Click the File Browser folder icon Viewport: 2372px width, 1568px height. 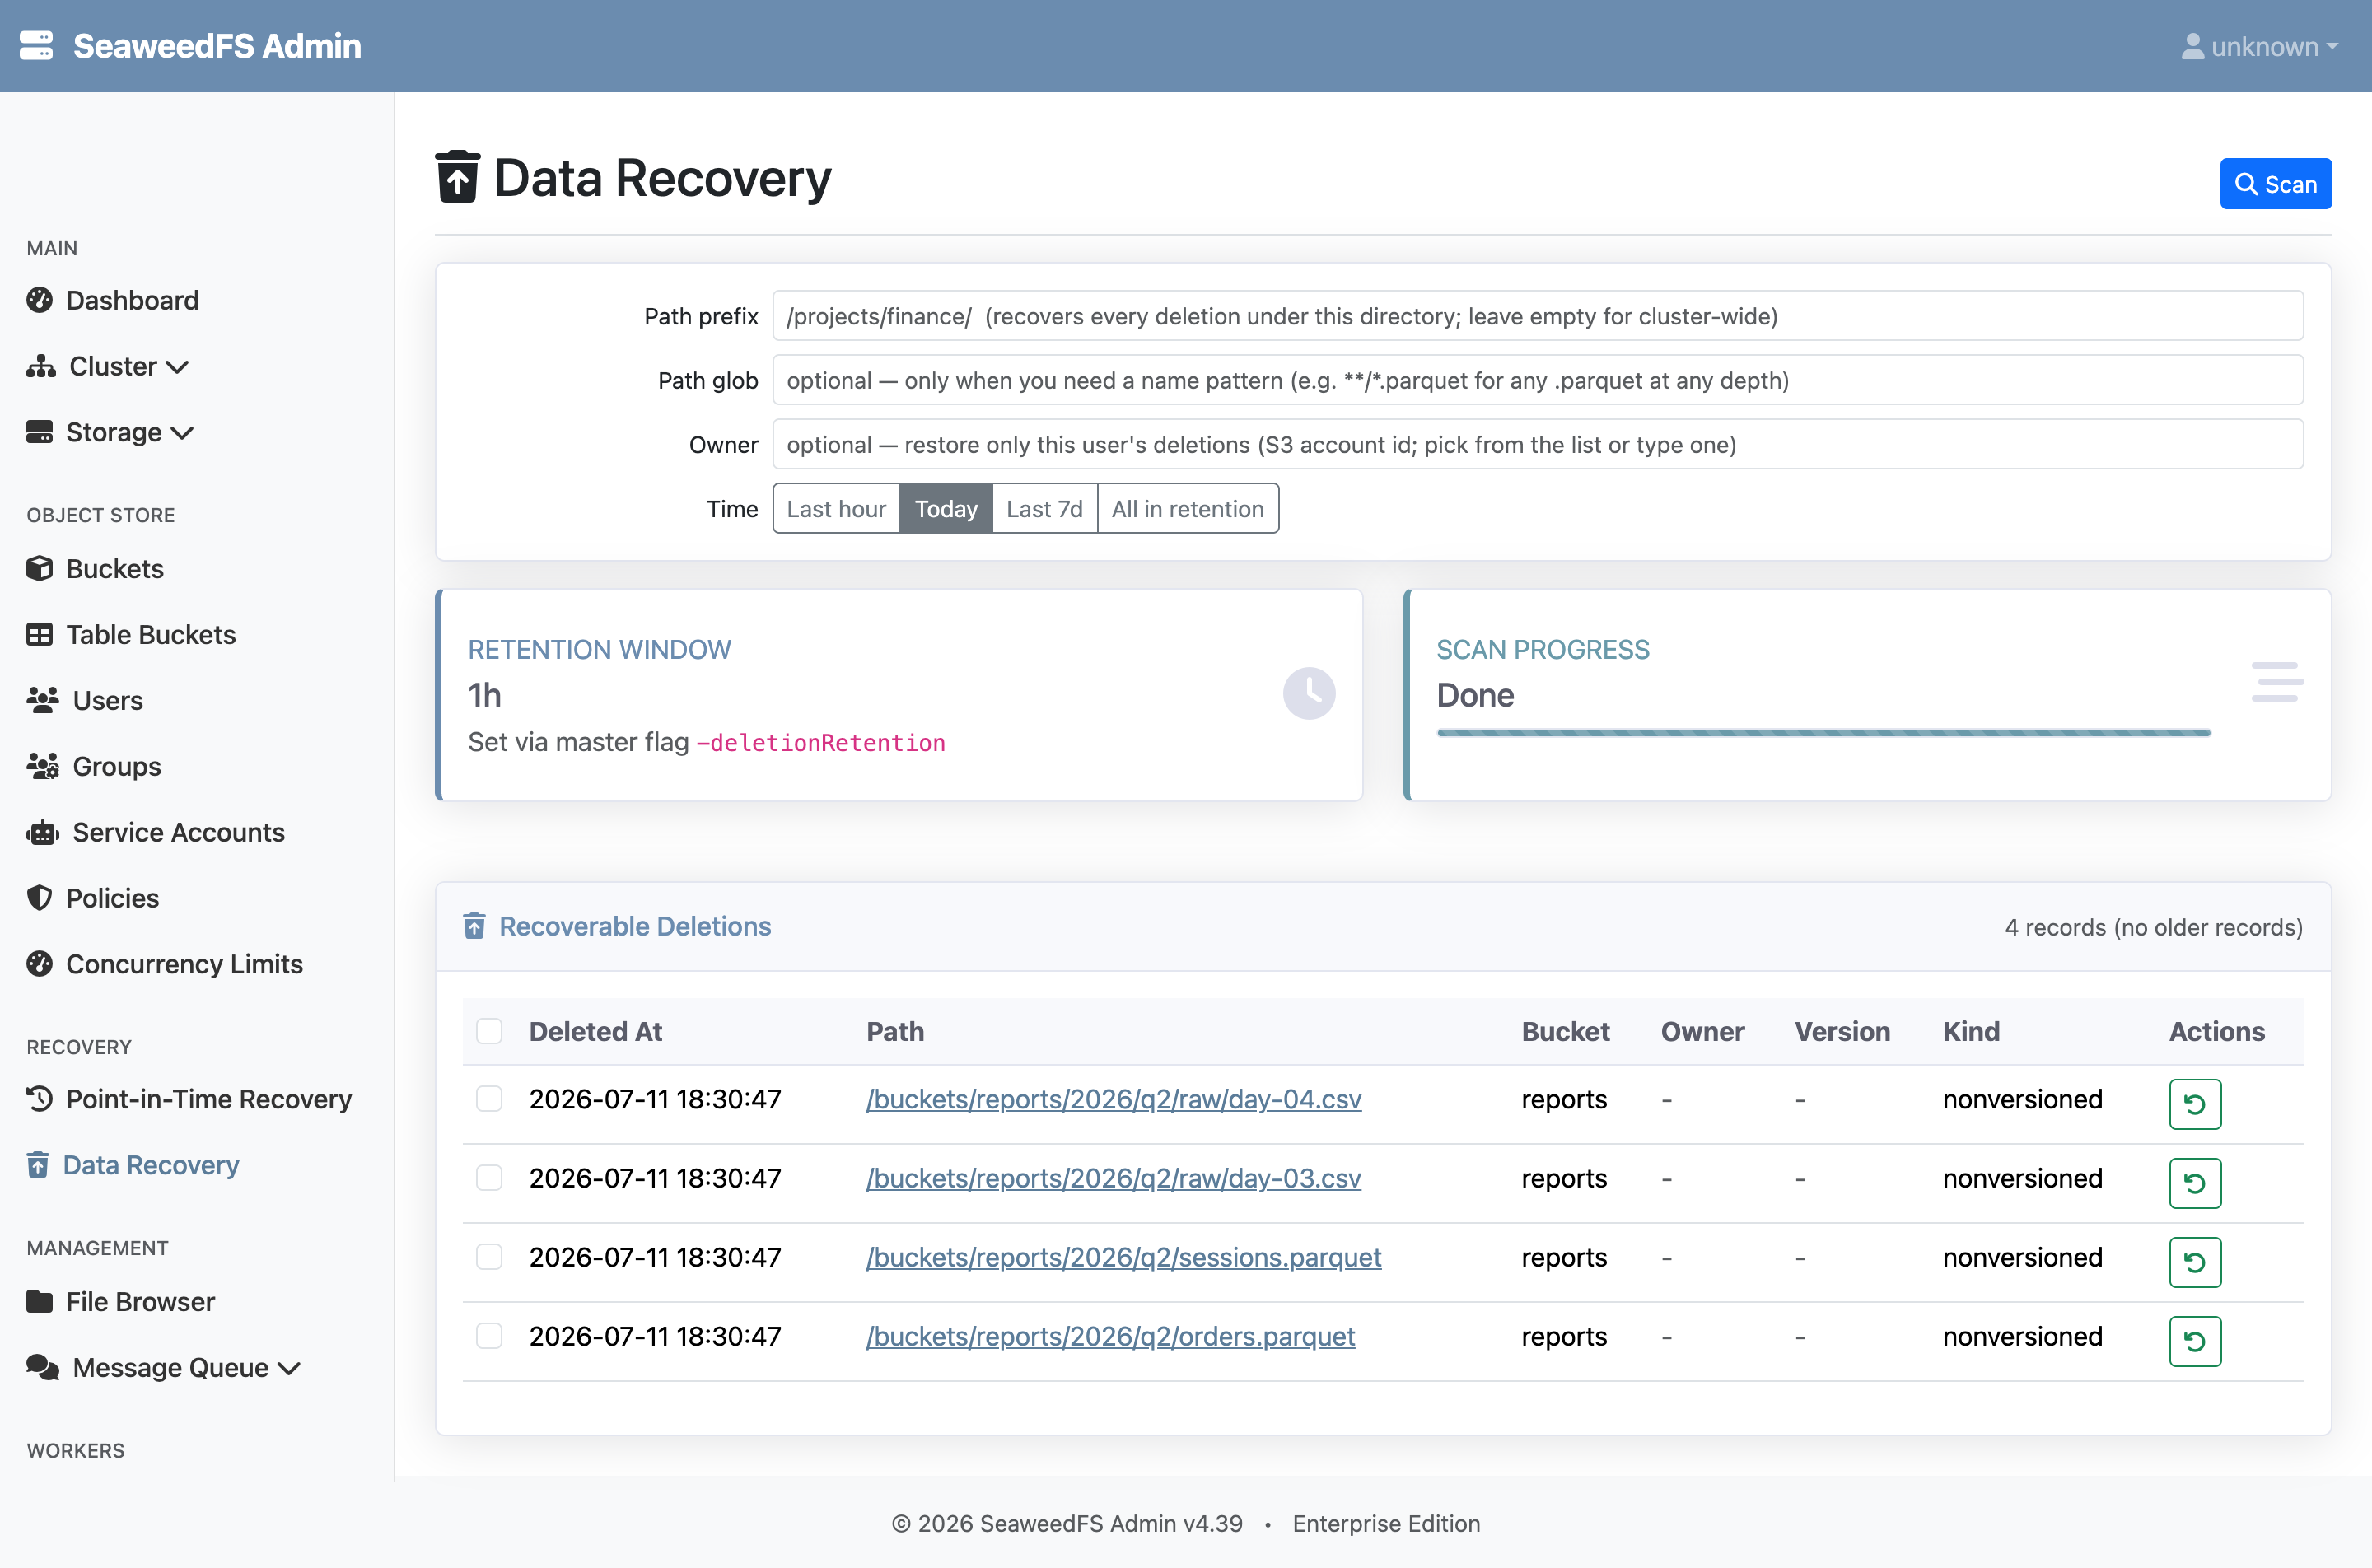[40, 1301]
